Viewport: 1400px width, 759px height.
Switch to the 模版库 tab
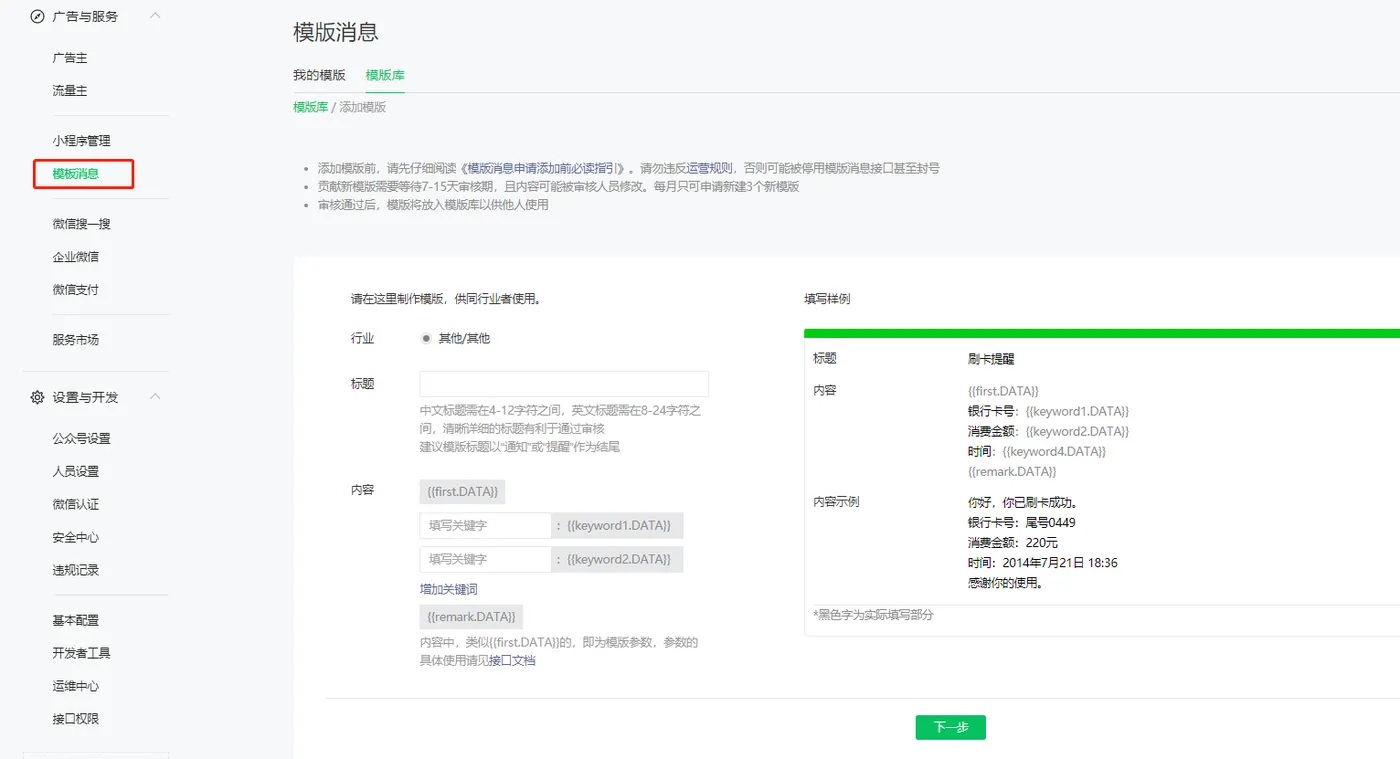[x=385, y=75]
